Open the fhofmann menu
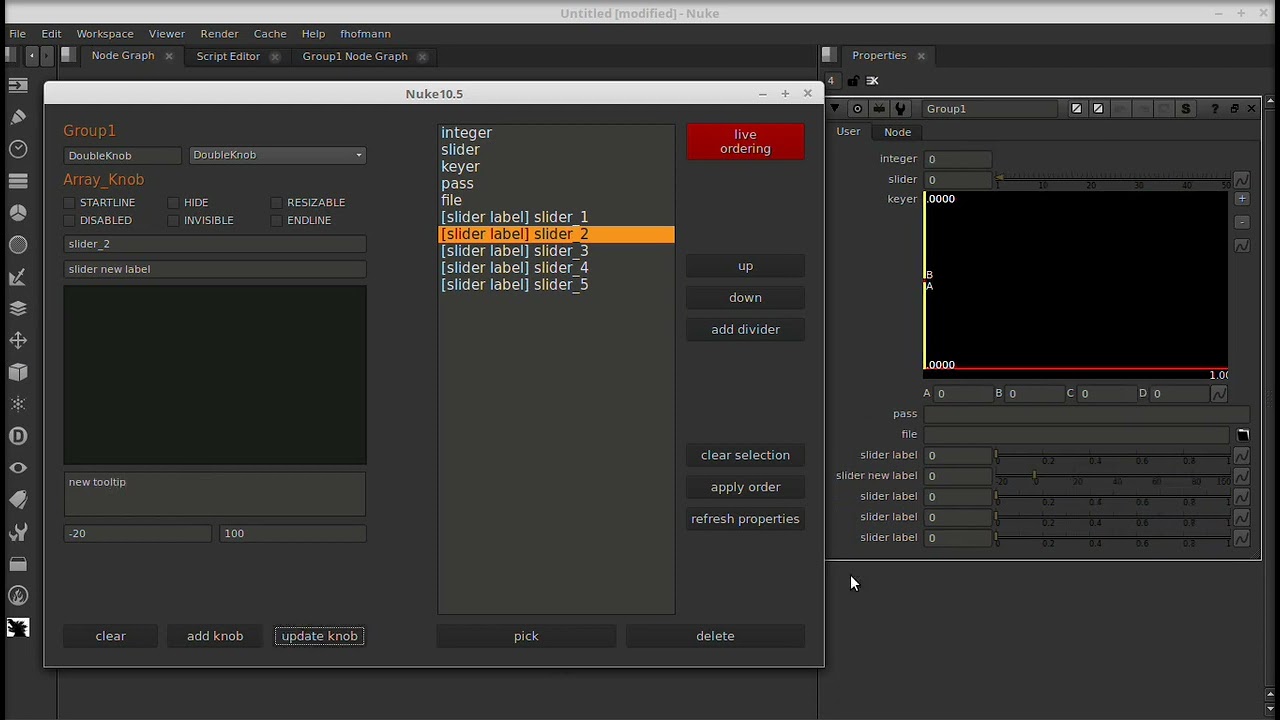Image resolution: width=1280 pixels, height=720 pixels. click(x=365, y=34)
